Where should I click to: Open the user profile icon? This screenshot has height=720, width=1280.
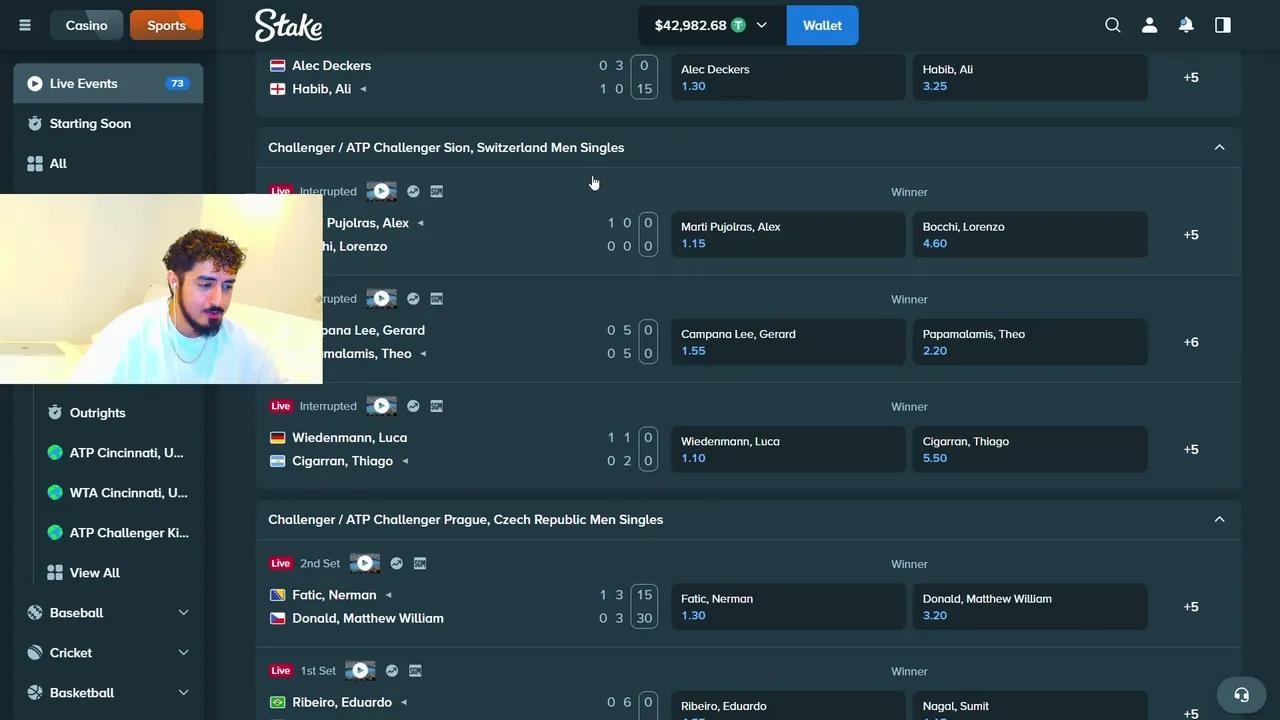[x=1150, y=25]
